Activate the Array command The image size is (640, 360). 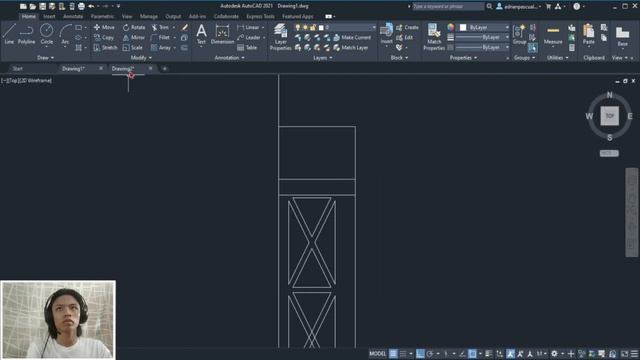coord(161,48)
